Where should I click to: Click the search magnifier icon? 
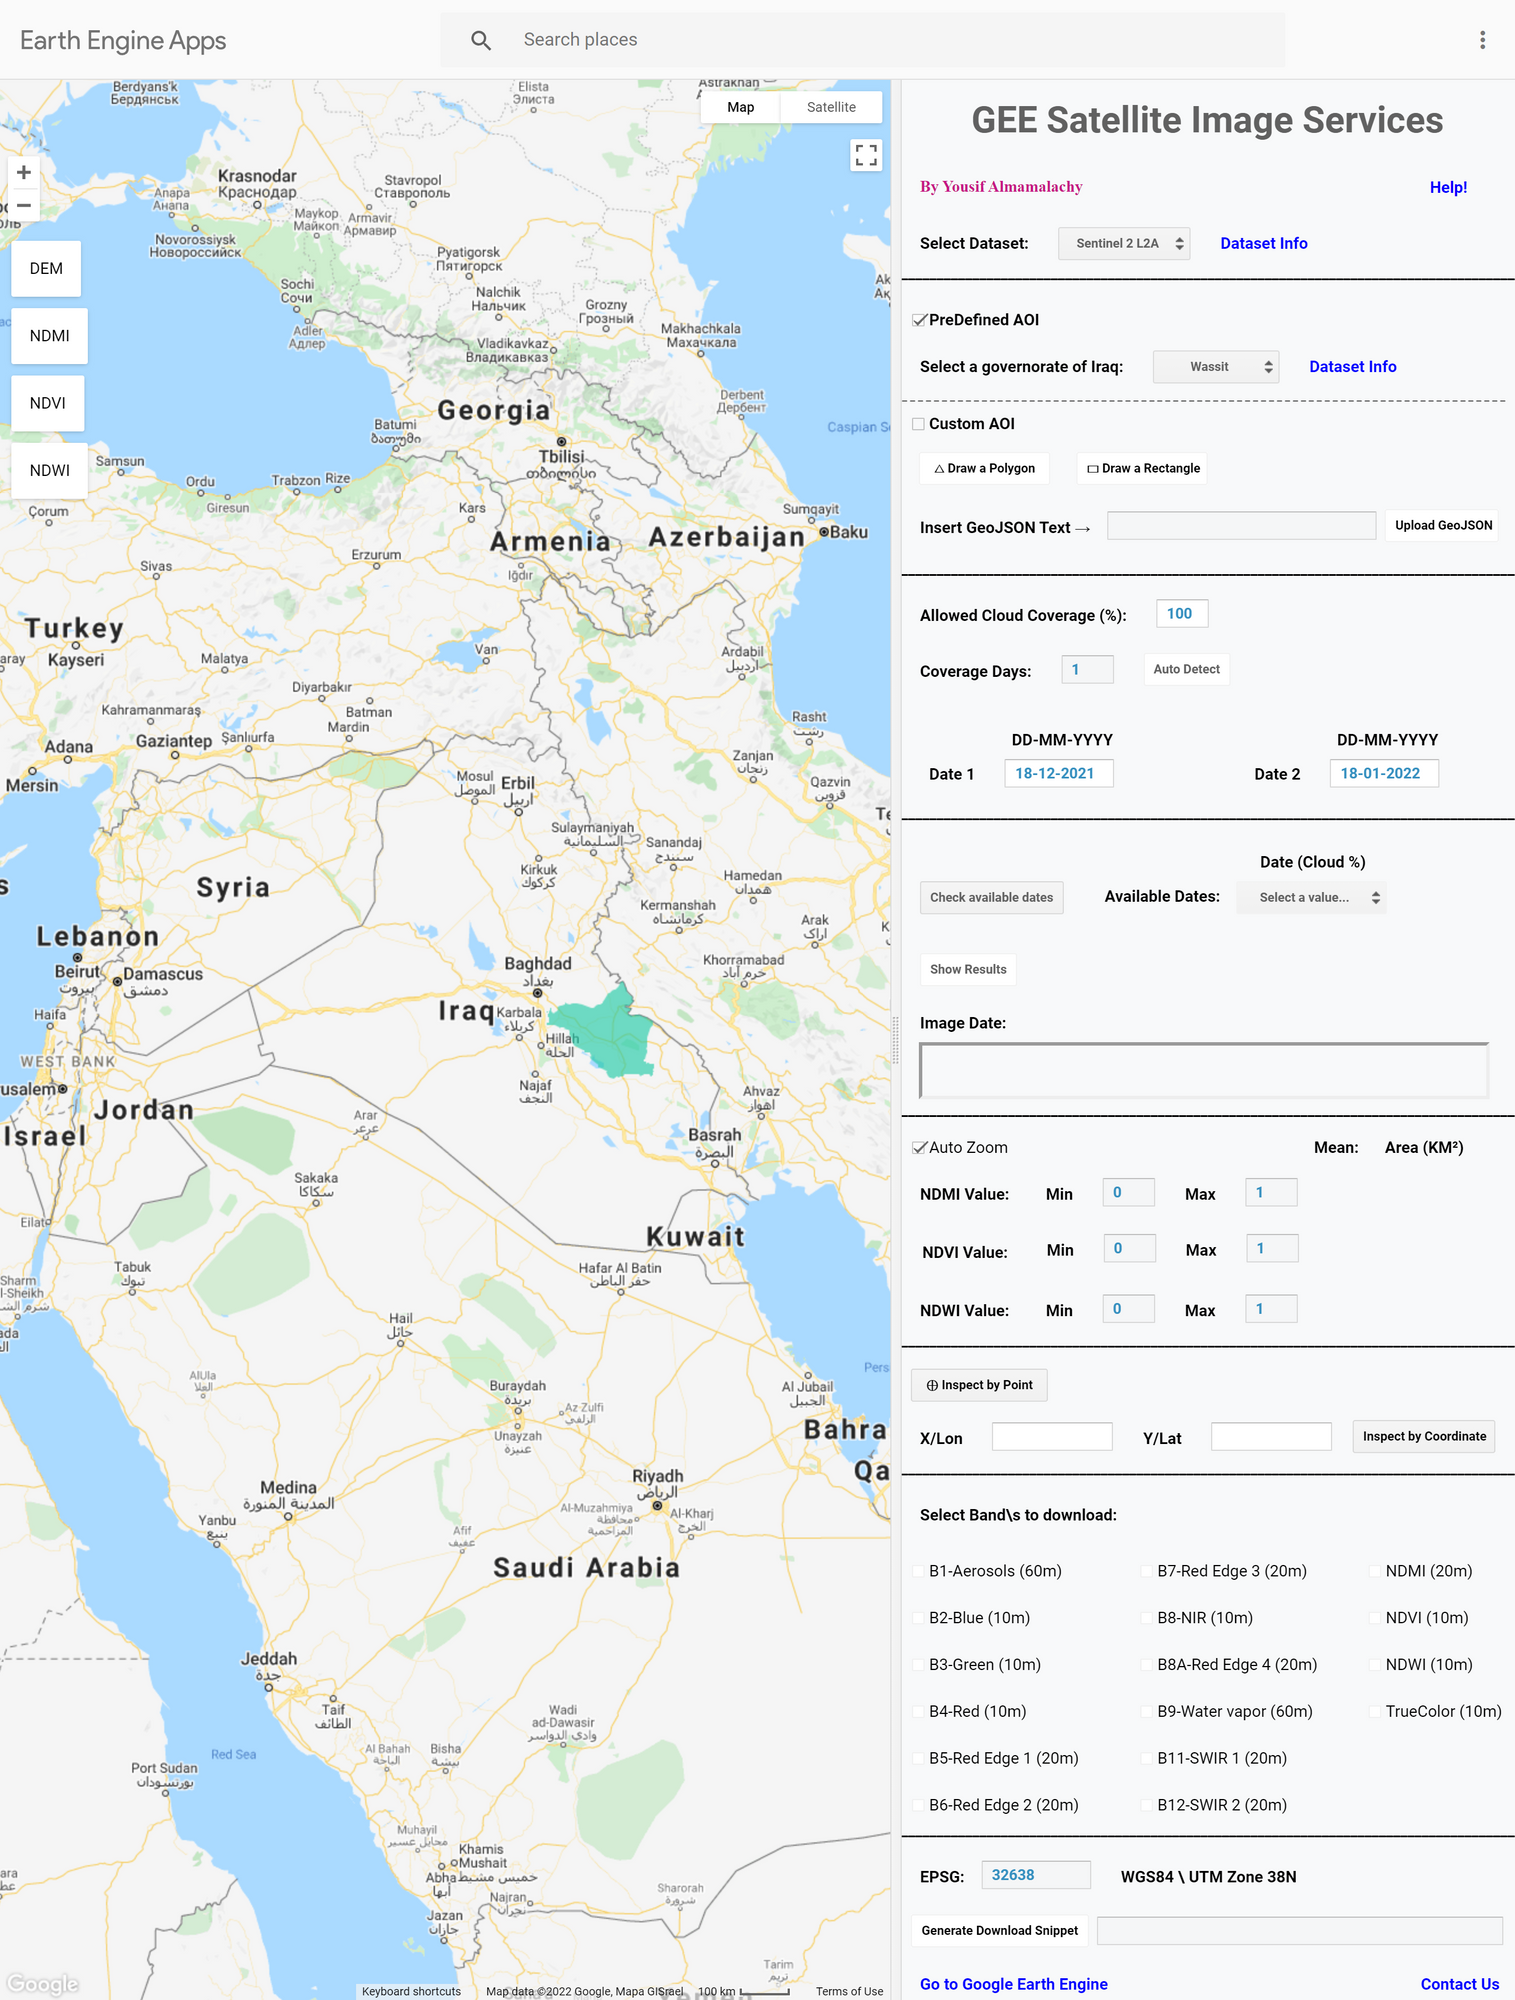point(481,40)
